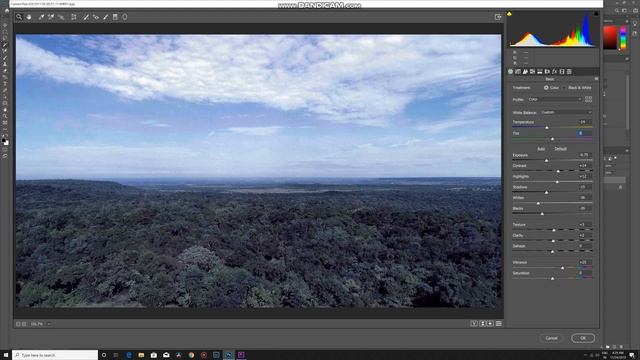Click the Highlights slider handle
Viewport: 640px width, 360px height.
[x=557, y=182]
